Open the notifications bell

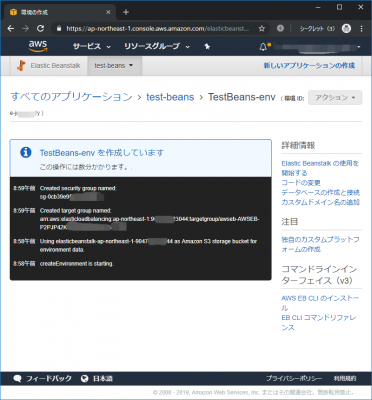263,47
